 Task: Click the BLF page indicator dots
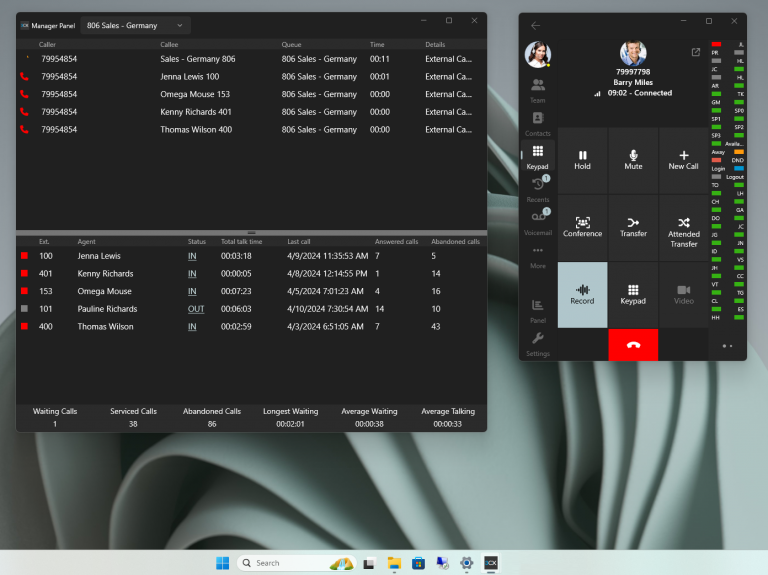tap(727, 346)
